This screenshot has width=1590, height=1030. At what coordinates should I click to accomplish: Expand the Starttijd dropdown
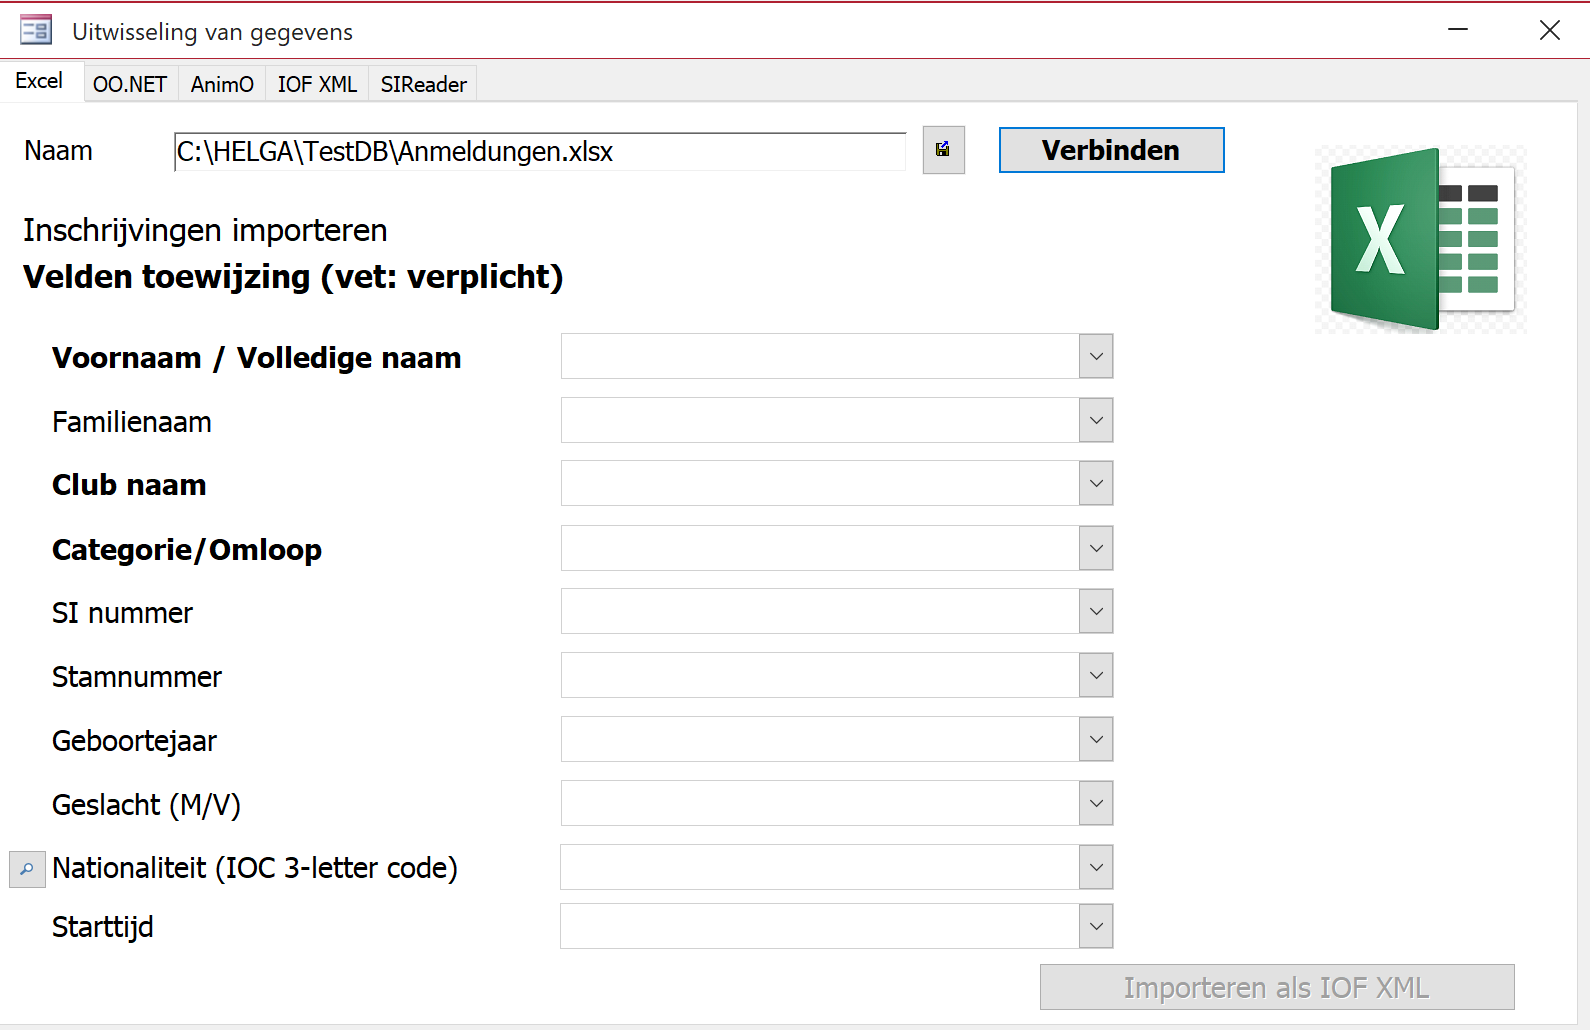1096,926
